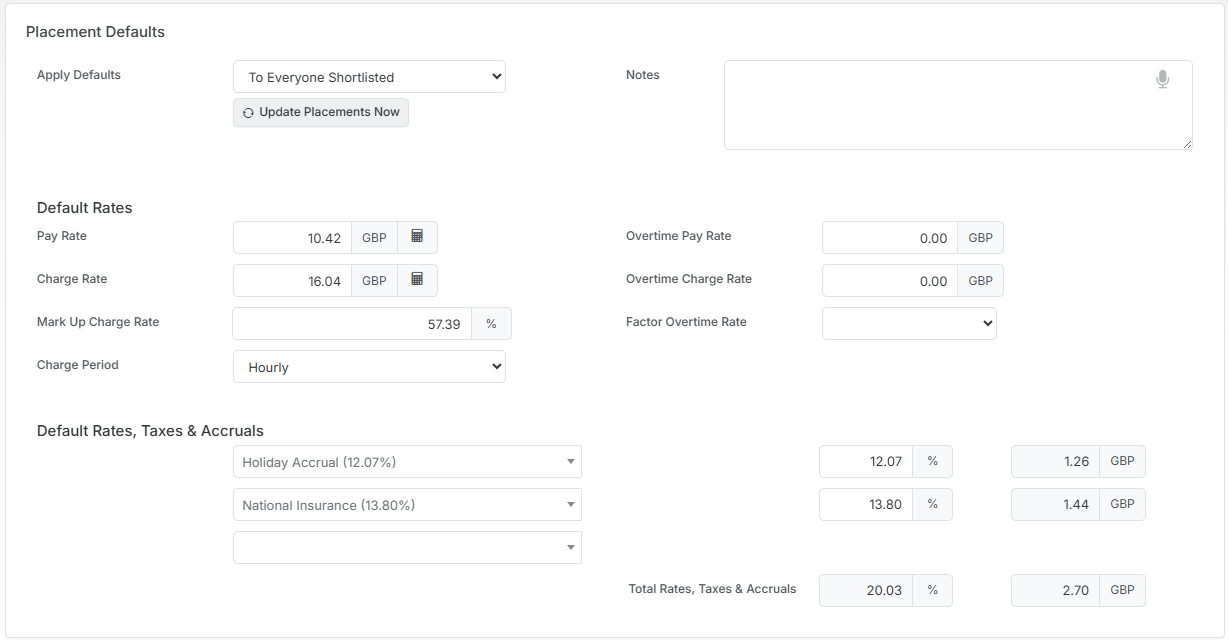This screenshot has height=640, width=1228.
Task: Click into the Notes text area
Action: click(x=958, y=105)
